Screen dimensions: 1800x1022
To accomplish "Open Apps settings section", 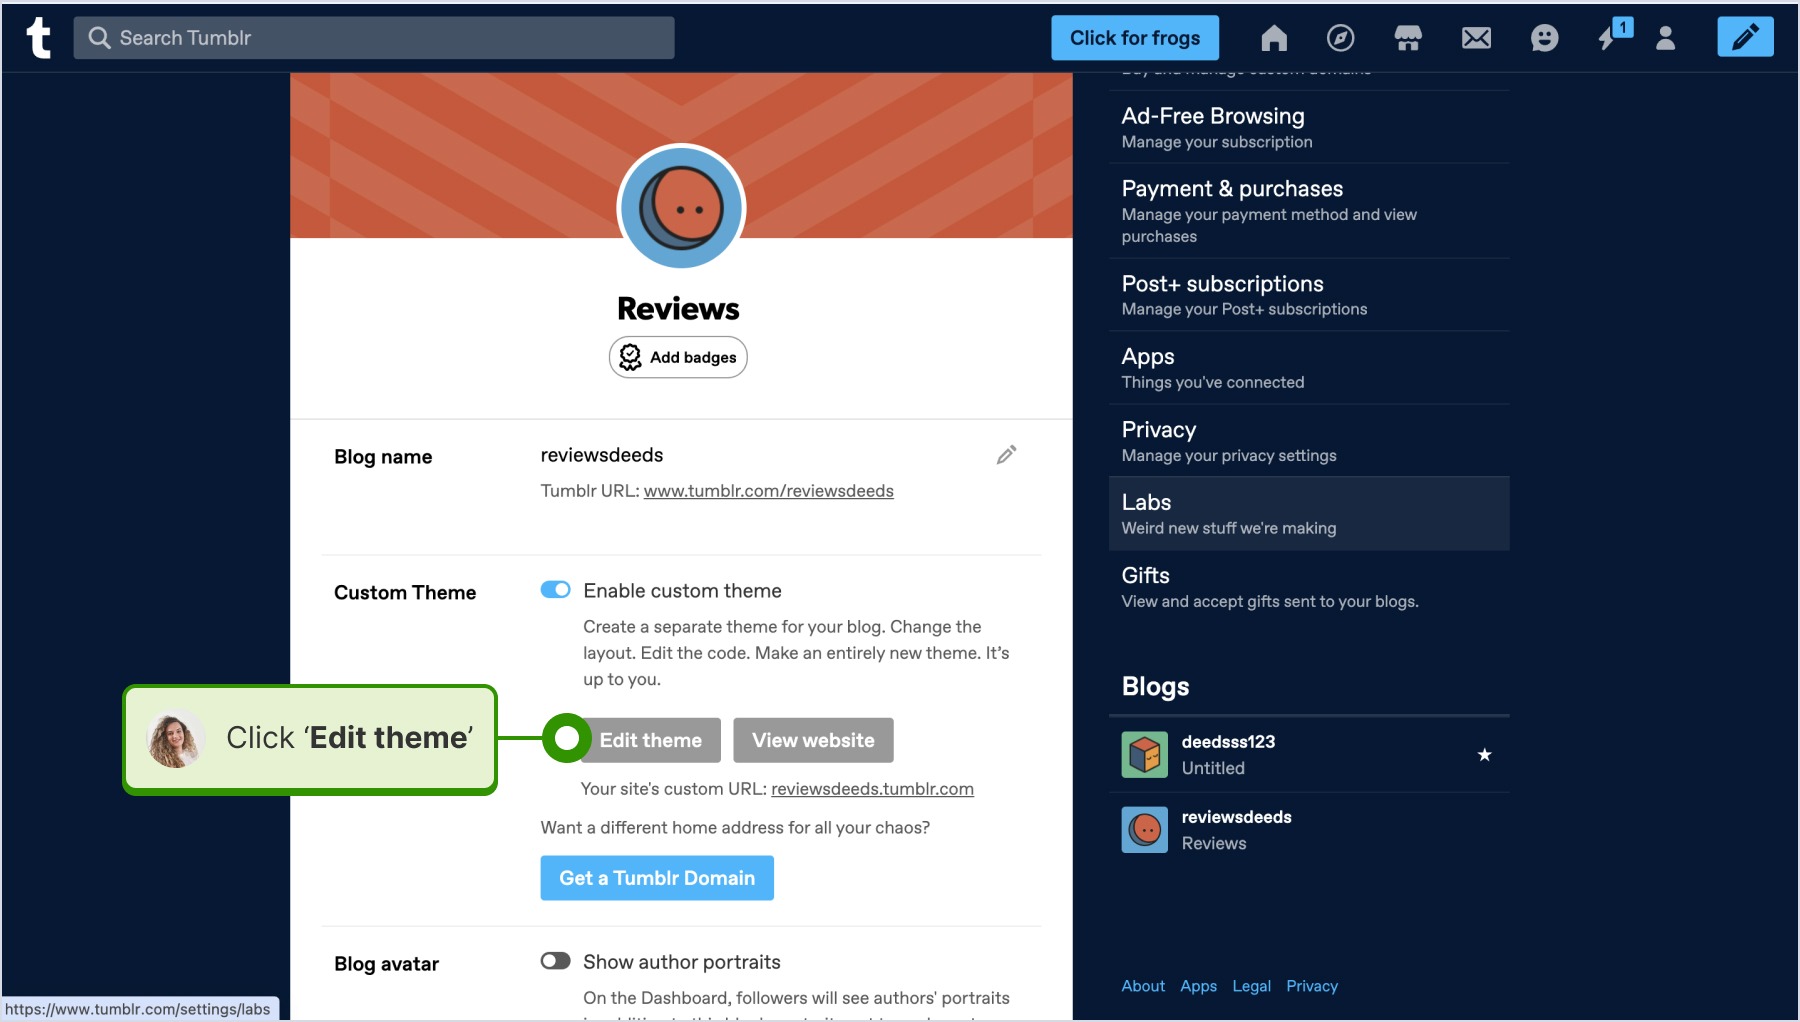I will [x=1309, y=368].
